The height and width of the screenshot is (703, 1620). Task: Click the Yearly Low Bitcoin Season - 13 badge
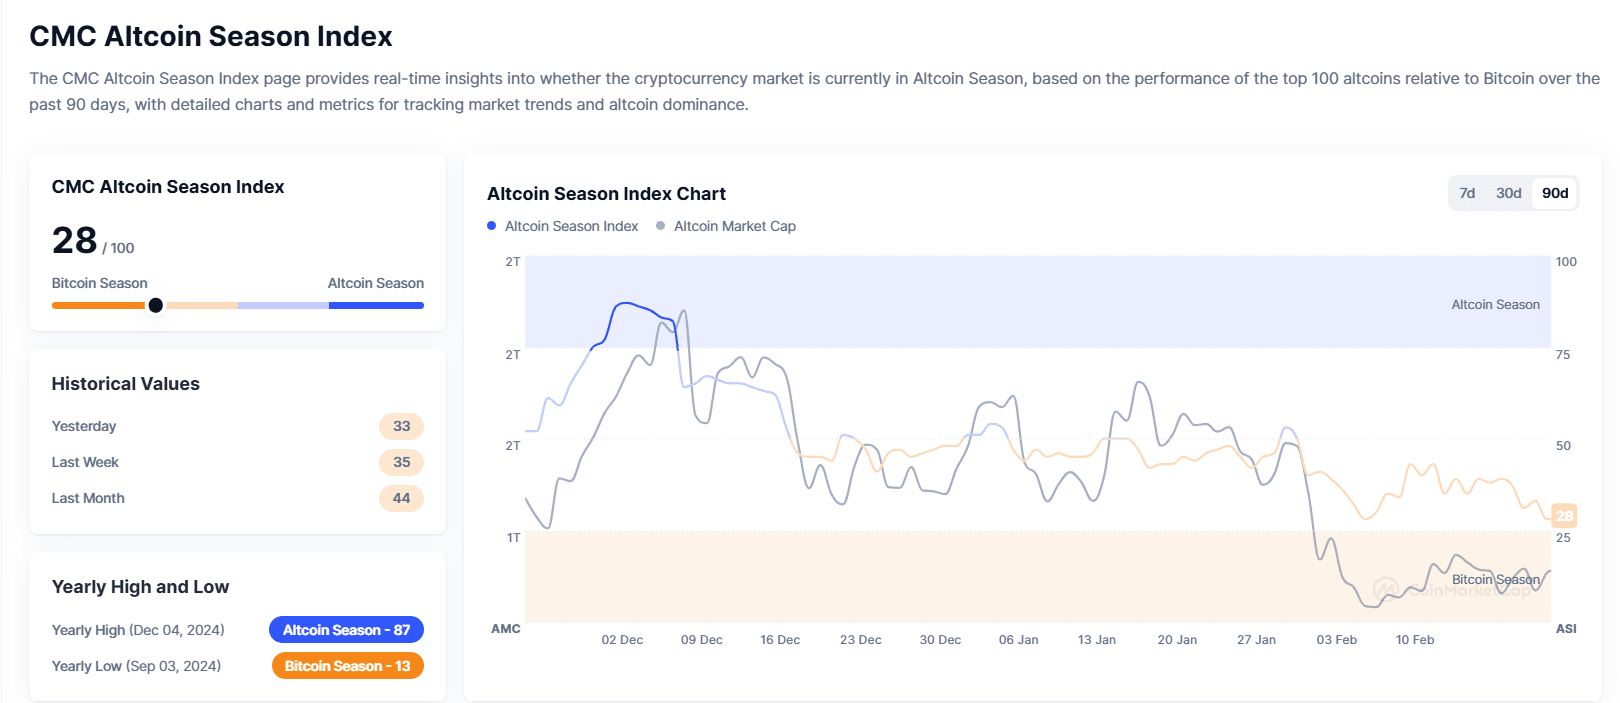click(347, 665)
